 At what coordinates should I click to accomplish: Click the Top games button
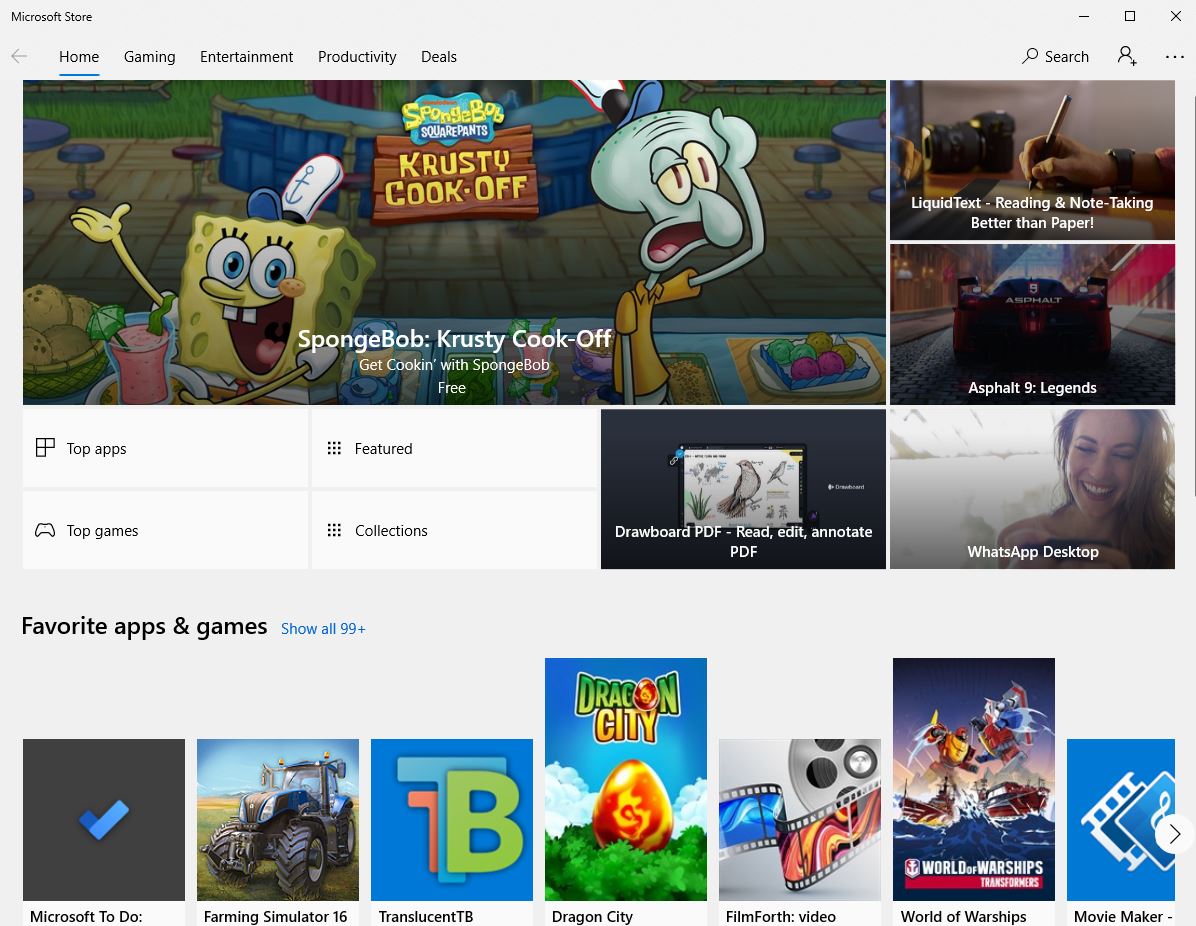coord(166,530)
